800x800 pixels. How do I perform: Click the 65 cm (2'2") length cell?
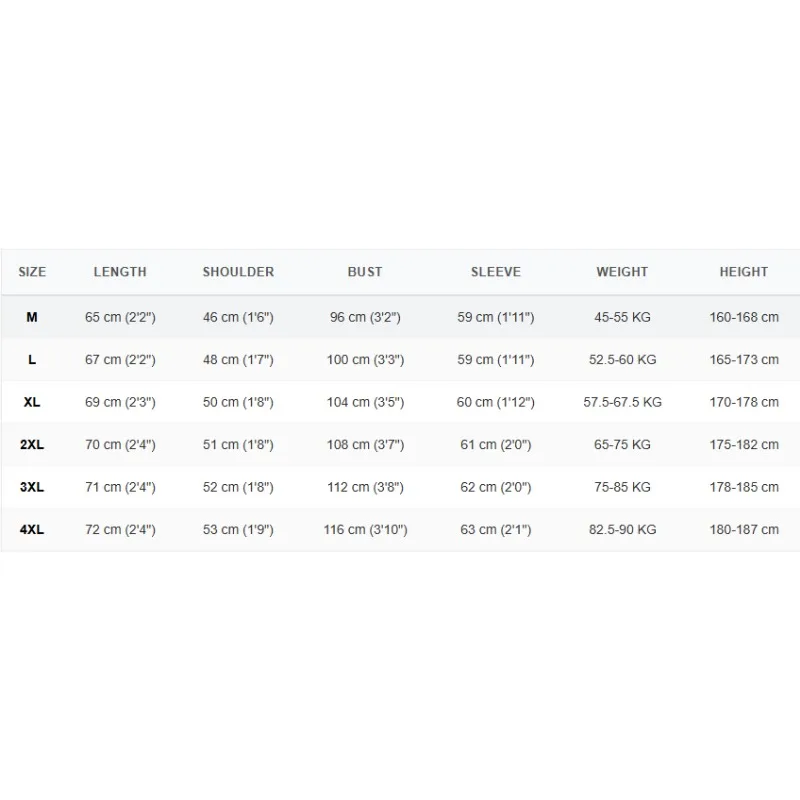point(120,317)
